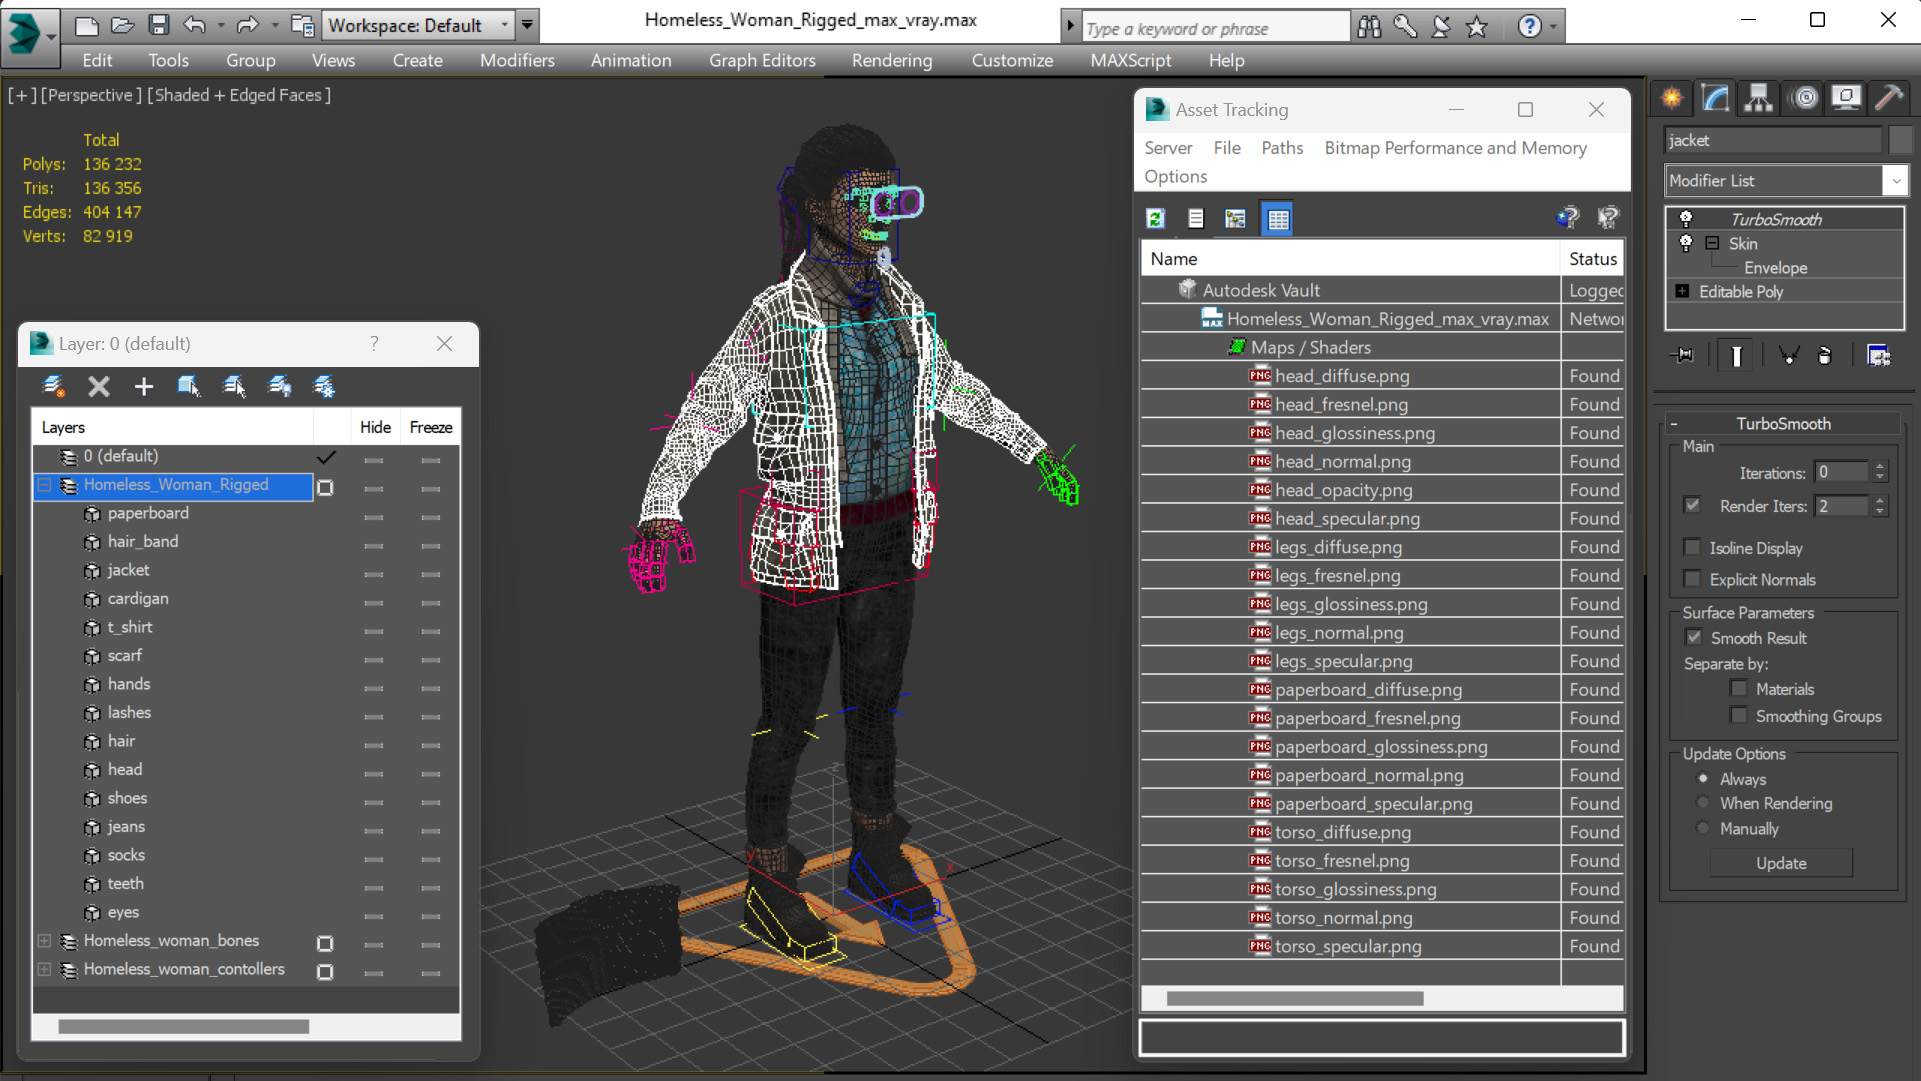Open the Rendering menu

click(x=891, y=60)
